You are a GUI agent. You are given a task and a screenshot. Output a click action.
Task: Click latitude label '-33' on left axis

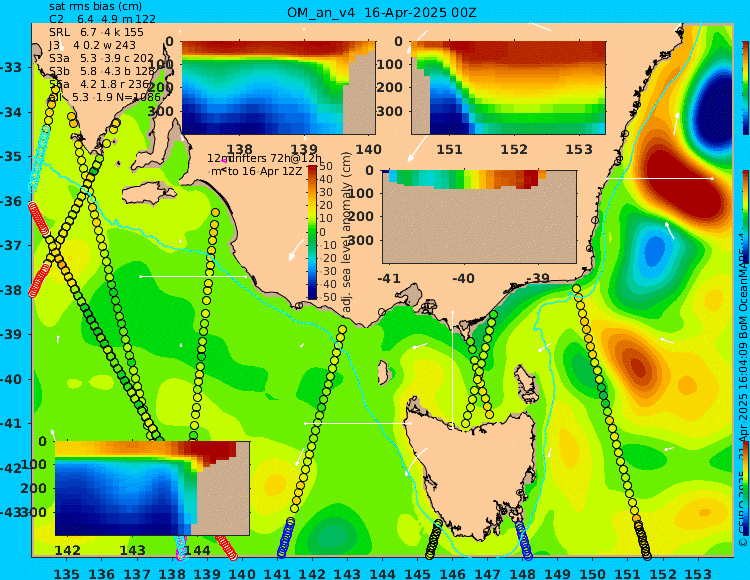[11, 67]
